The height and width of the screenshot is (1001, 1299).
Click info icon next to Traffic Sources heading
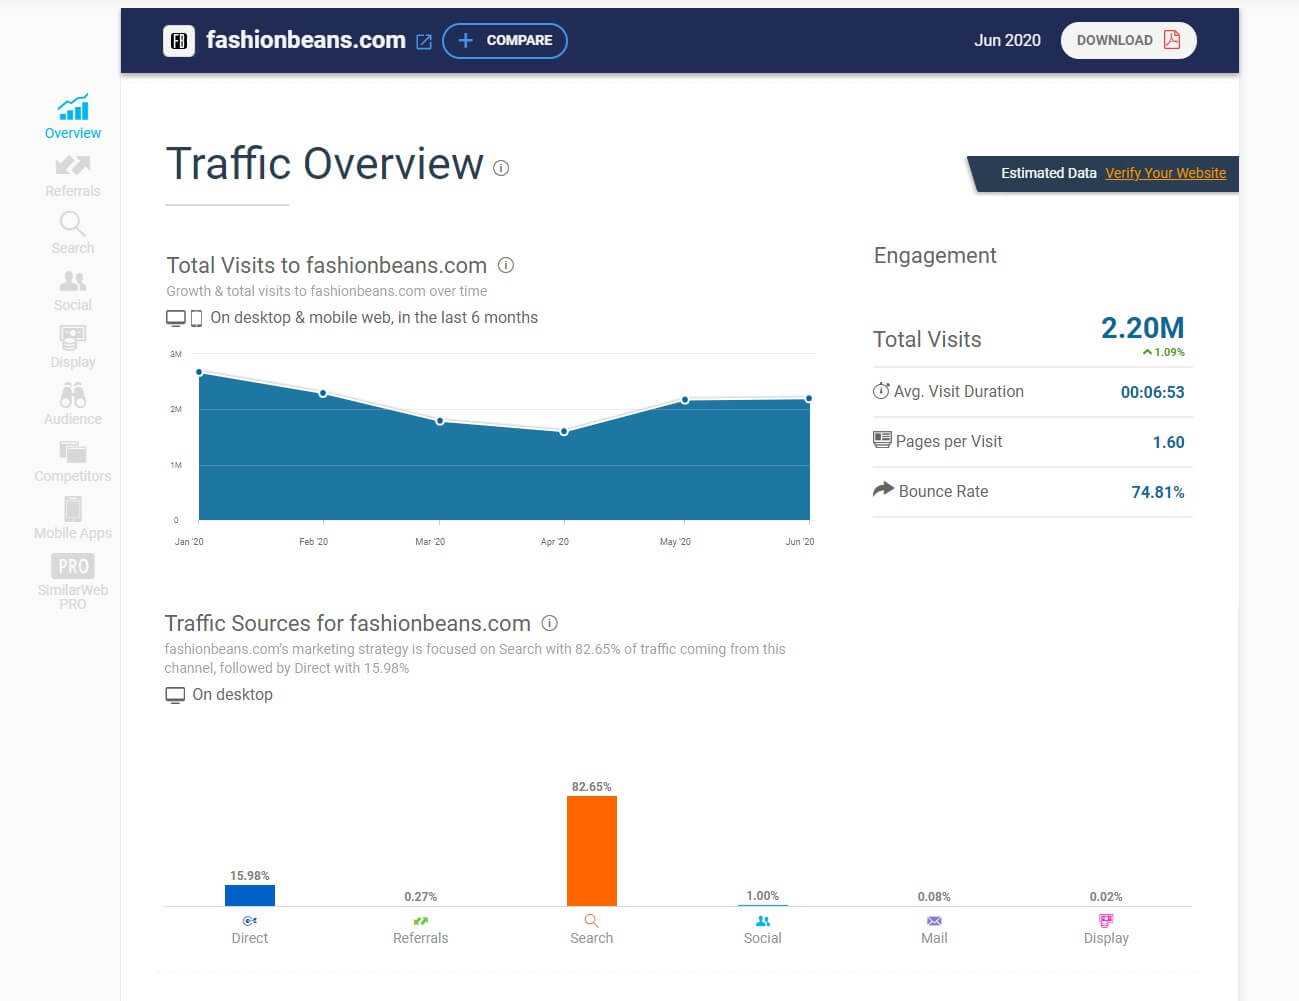point(549,623)
